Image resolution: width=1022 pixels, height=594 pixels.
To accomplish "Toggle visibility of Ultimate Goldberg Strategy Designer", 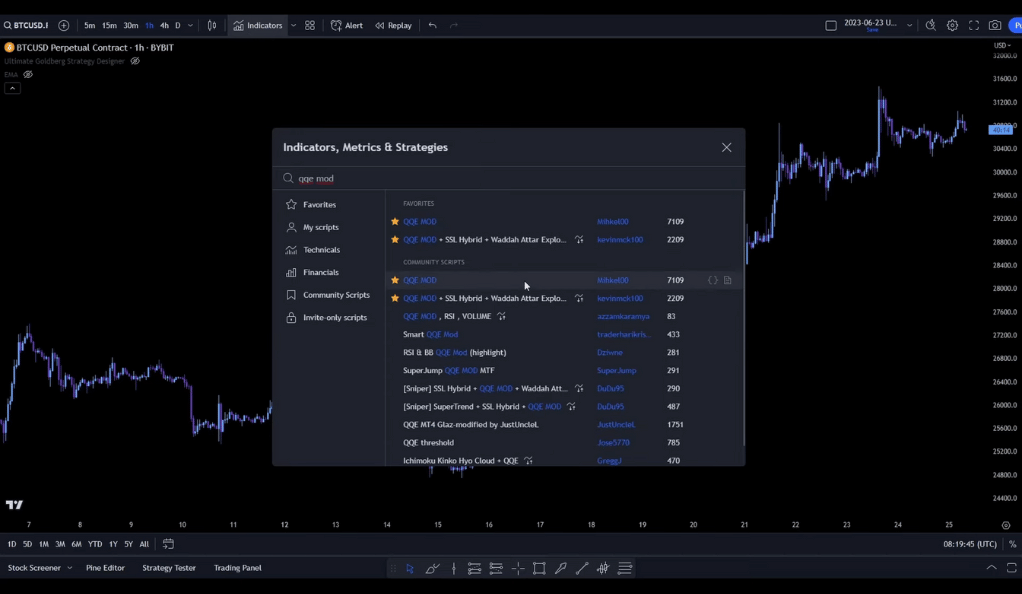I will [135, 61].
